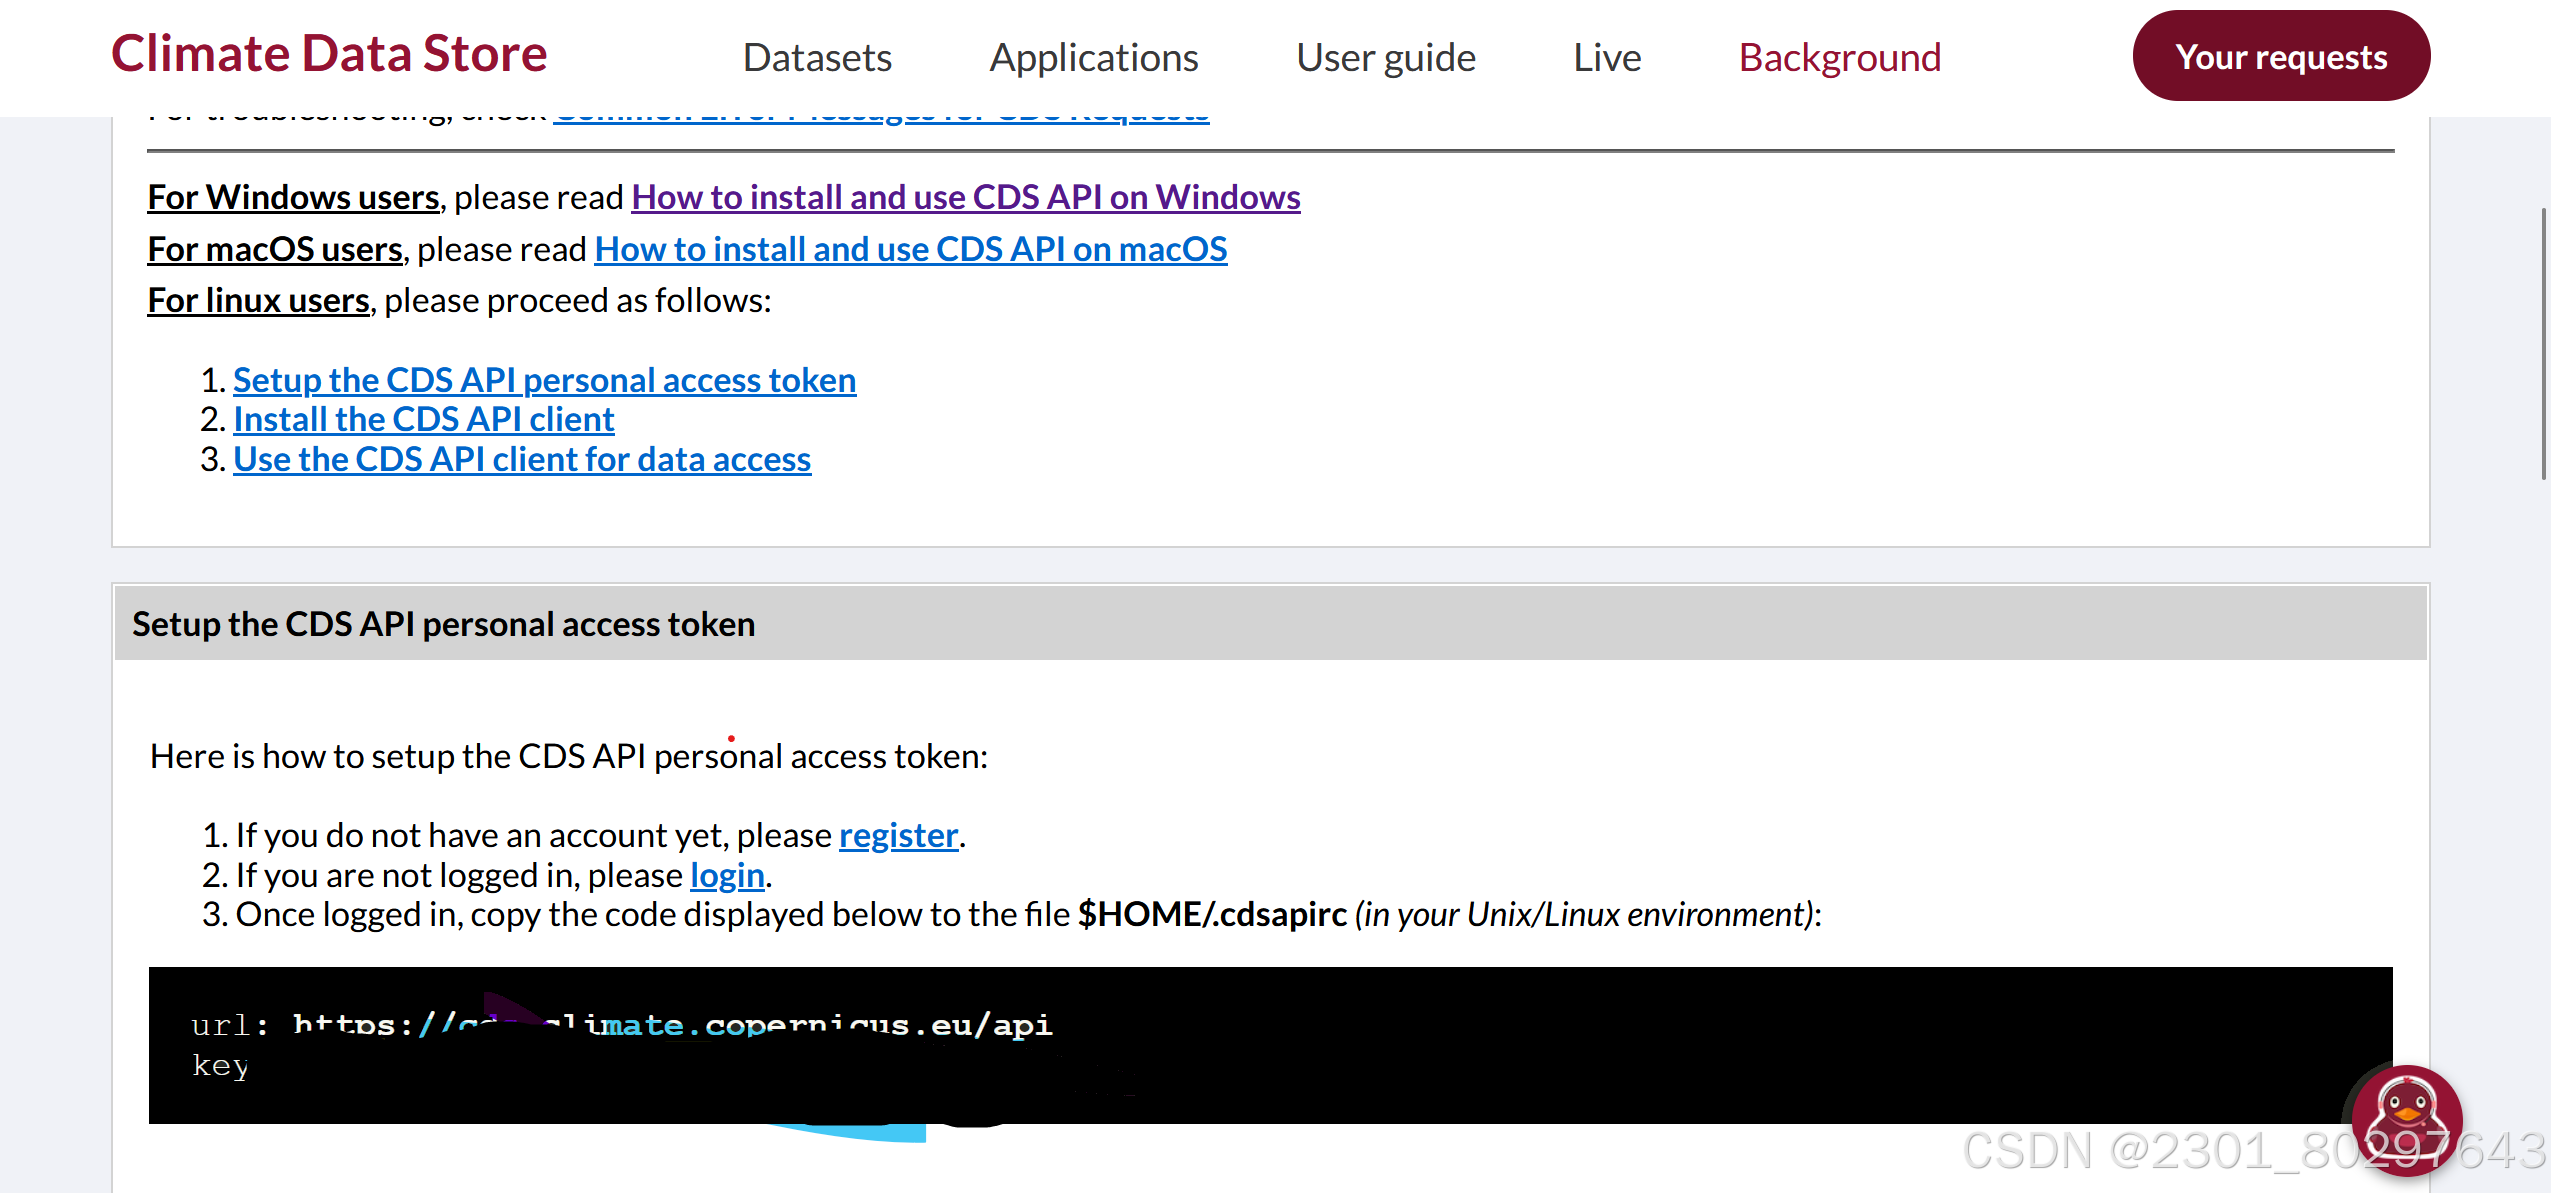Click the partially hidden Common Error Messages link
Viewport: 2551px width, 1193px height.
click(880, 119)
